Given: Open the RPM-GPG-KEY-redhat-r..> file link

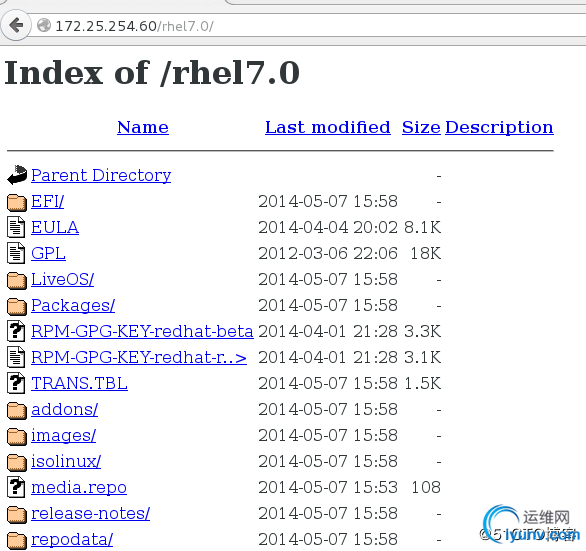Looking at the screenshot, I should click(139, 357).
